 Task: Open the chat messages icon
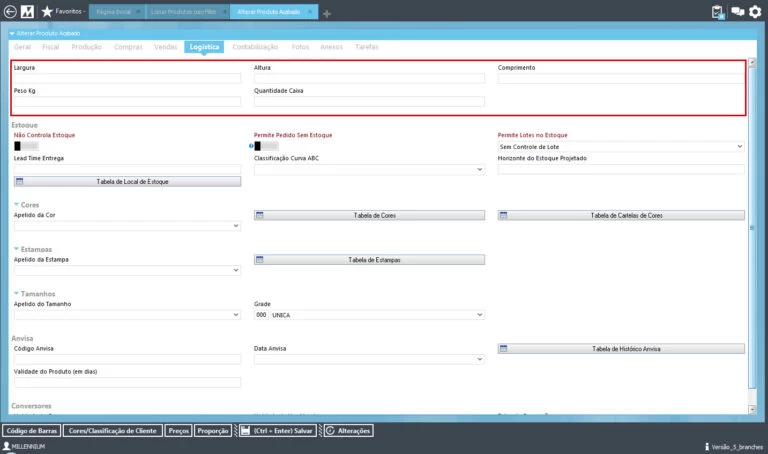pos(737,12)
